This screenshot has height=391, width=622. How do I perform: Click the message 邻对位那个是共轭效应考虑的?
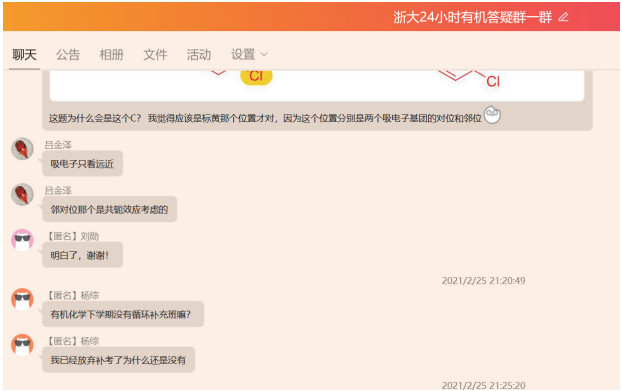coord(109,209)
